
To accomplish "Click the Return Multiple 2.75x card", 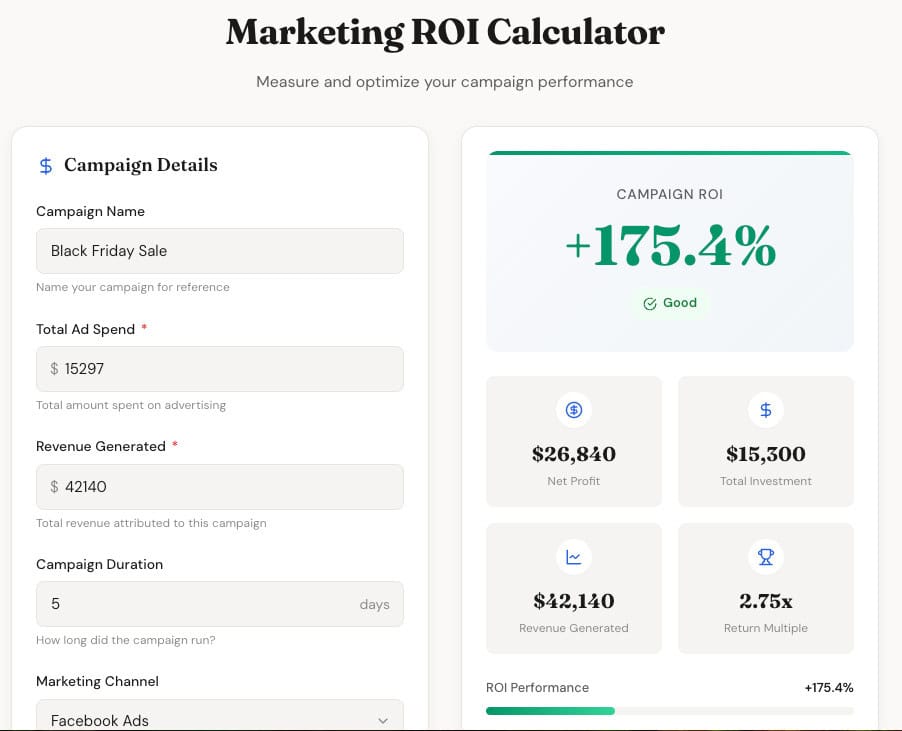I will pos(765,588).
